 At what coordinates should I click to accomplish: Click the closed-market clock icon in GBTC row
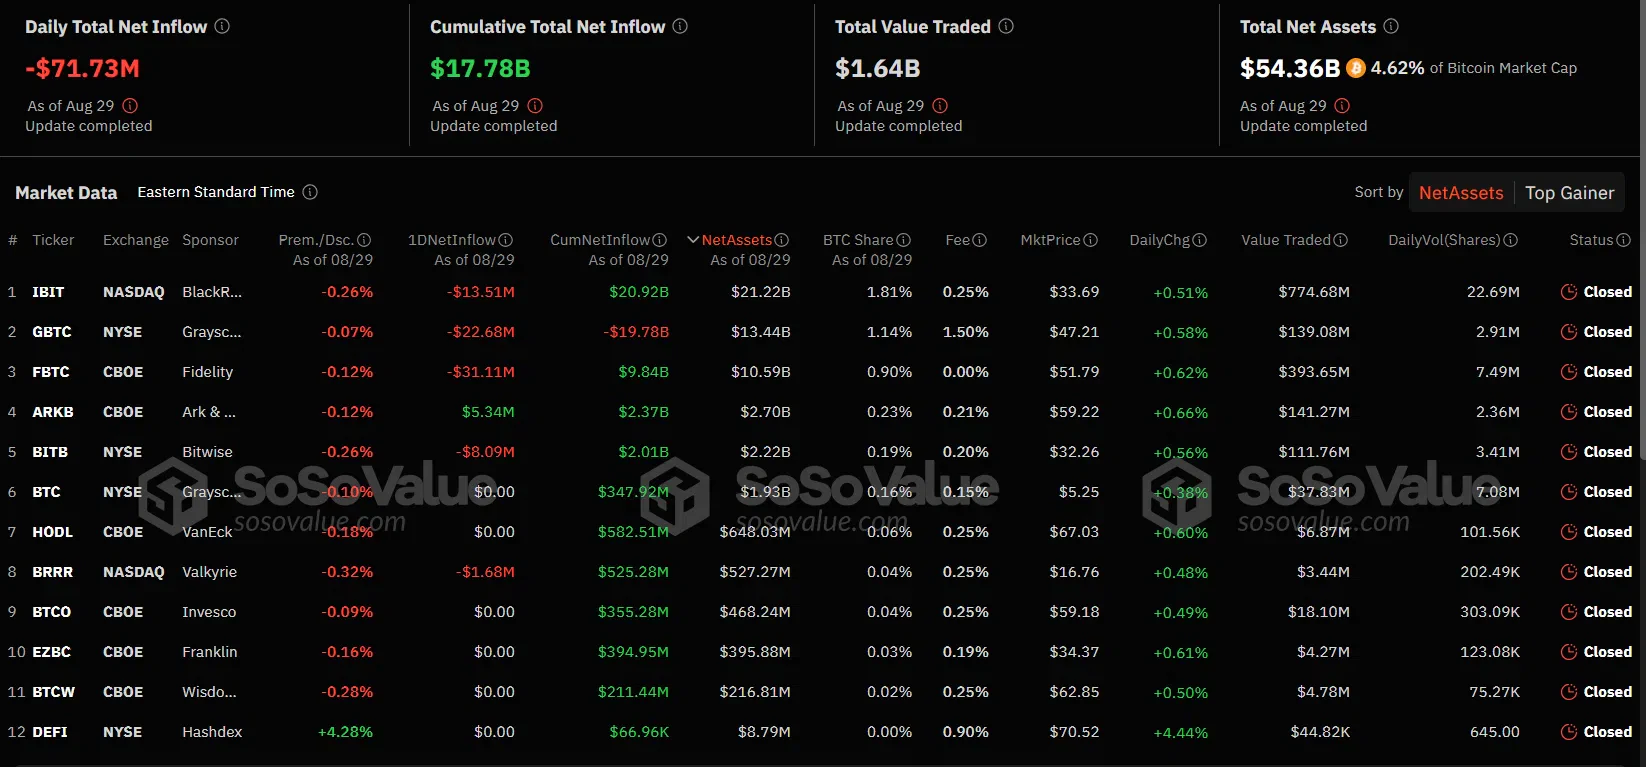(x=1569, y=332)
